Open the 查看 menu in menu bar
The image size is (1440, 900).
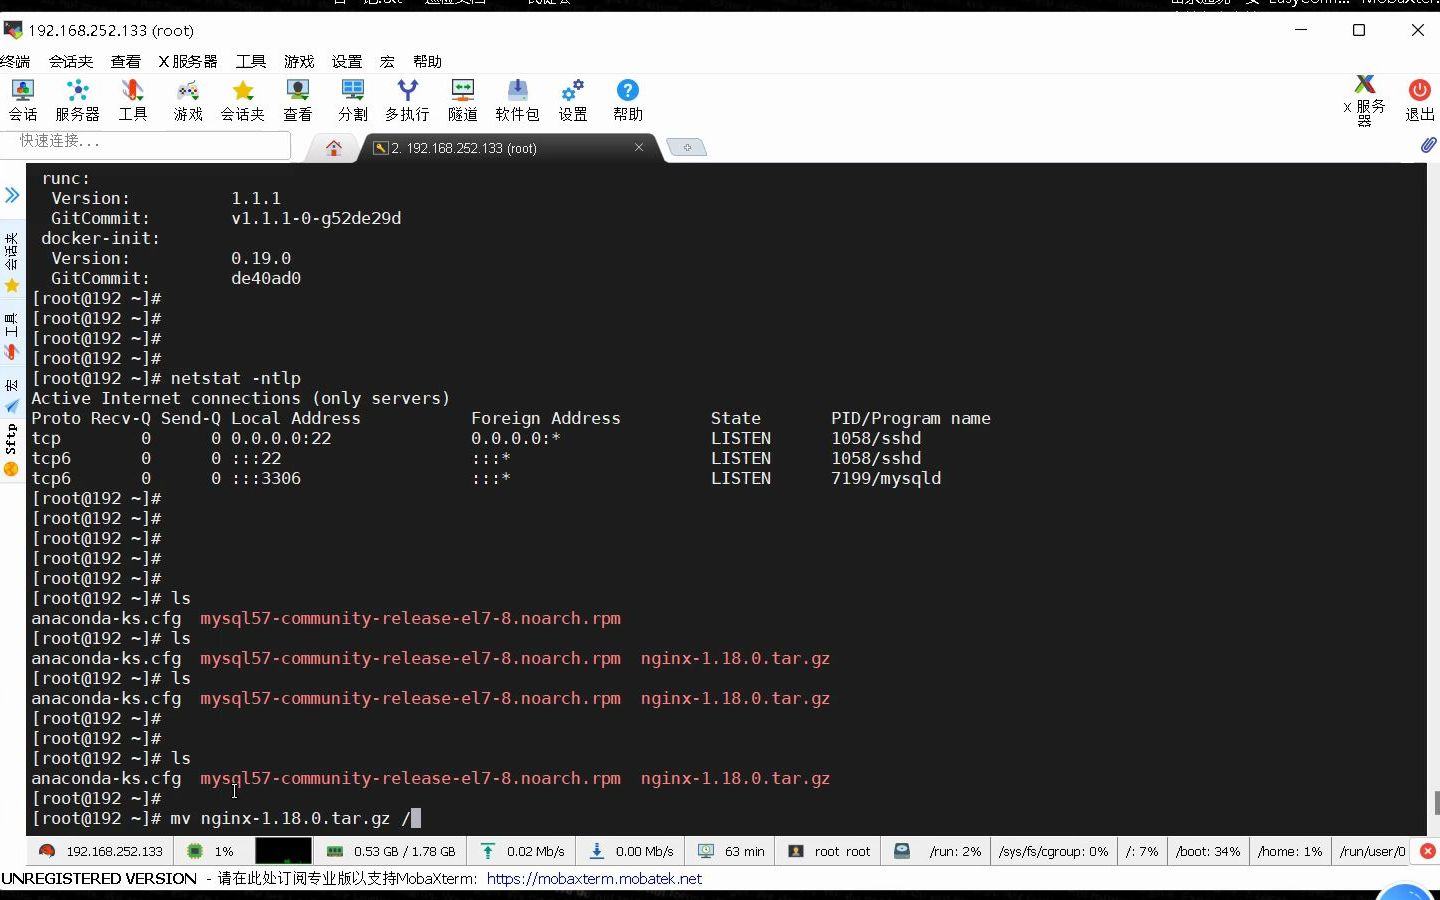[x=126, y=61]
